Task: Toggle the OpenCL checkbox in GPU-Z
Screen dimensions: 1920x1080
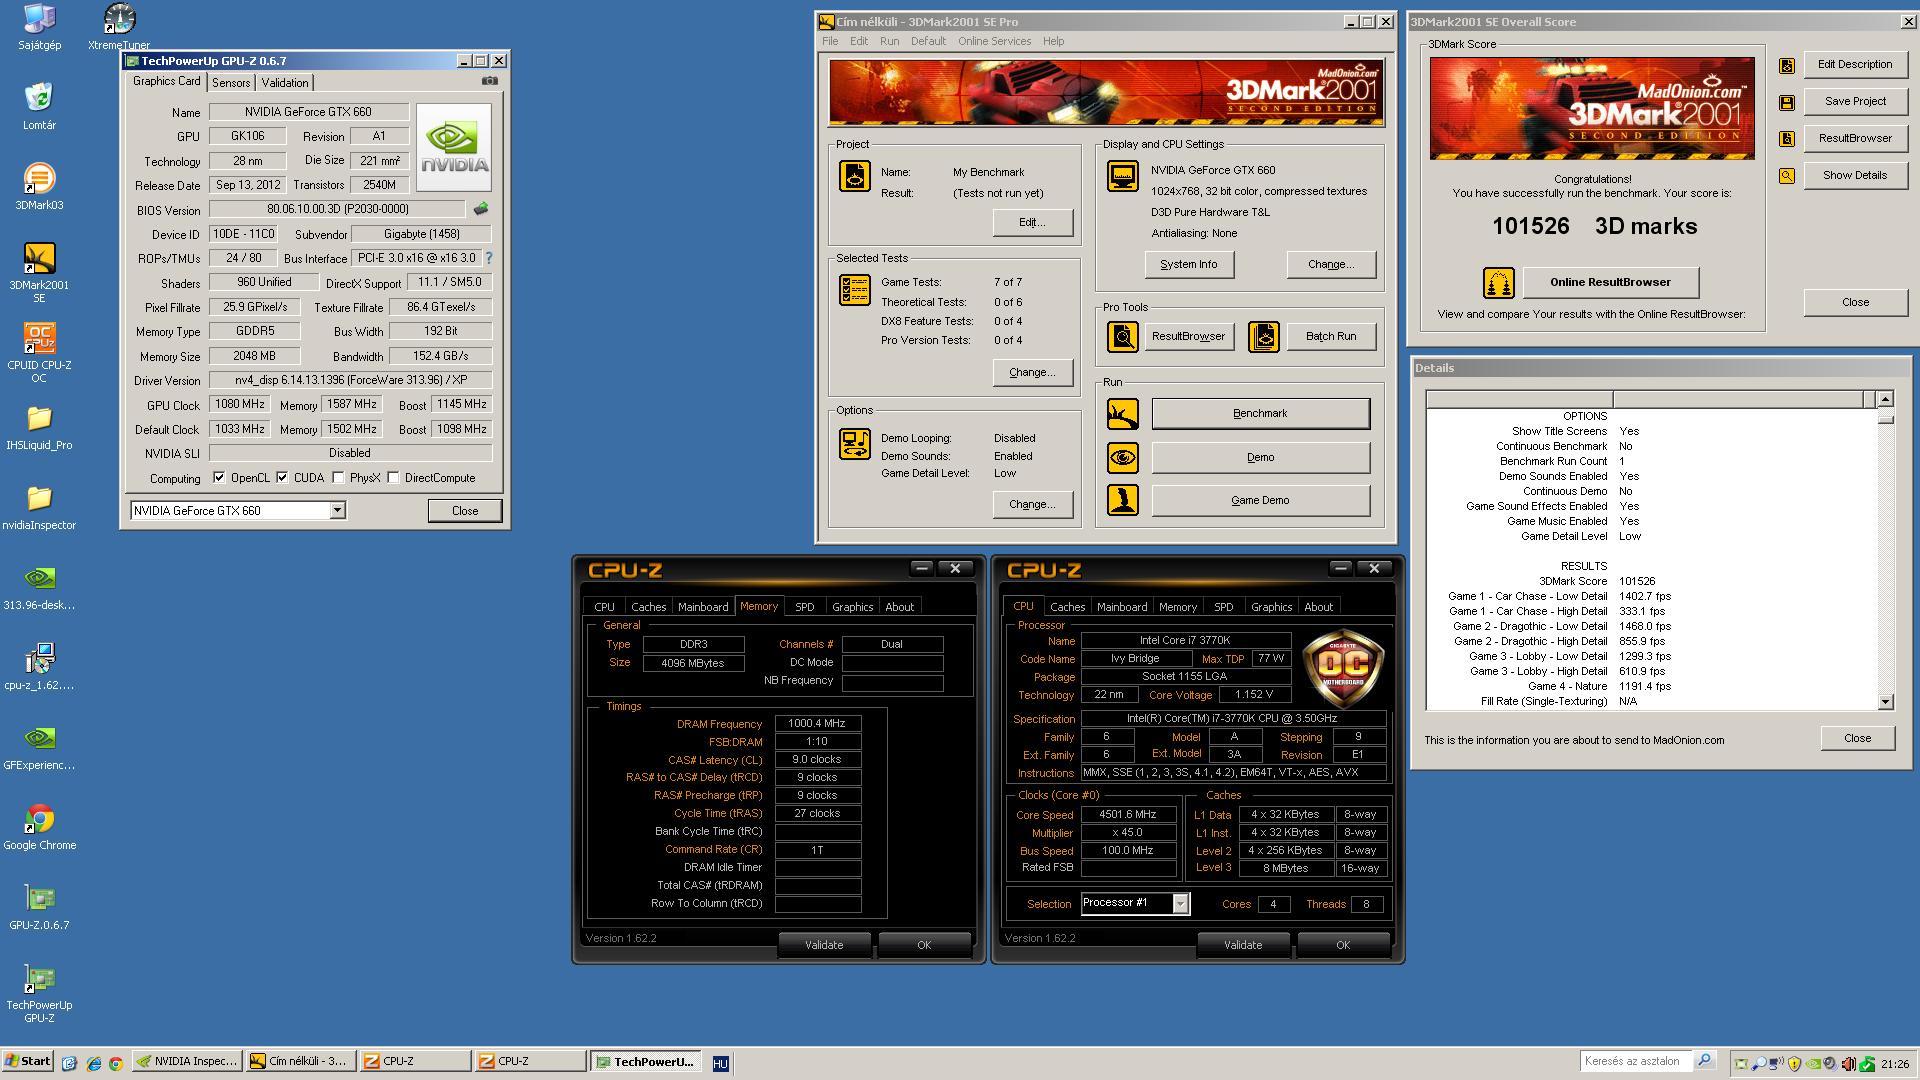Action: [219, 478]
